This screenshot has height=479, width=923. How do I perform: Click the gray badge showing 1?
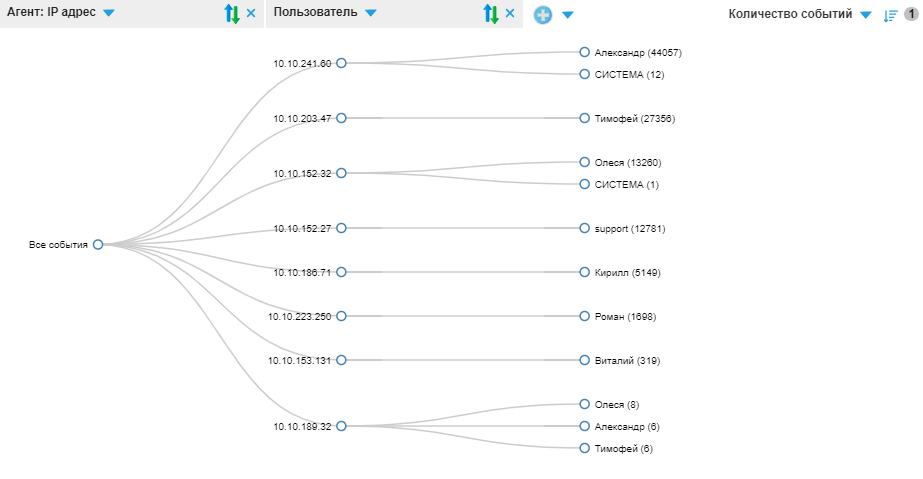point(911,15)
